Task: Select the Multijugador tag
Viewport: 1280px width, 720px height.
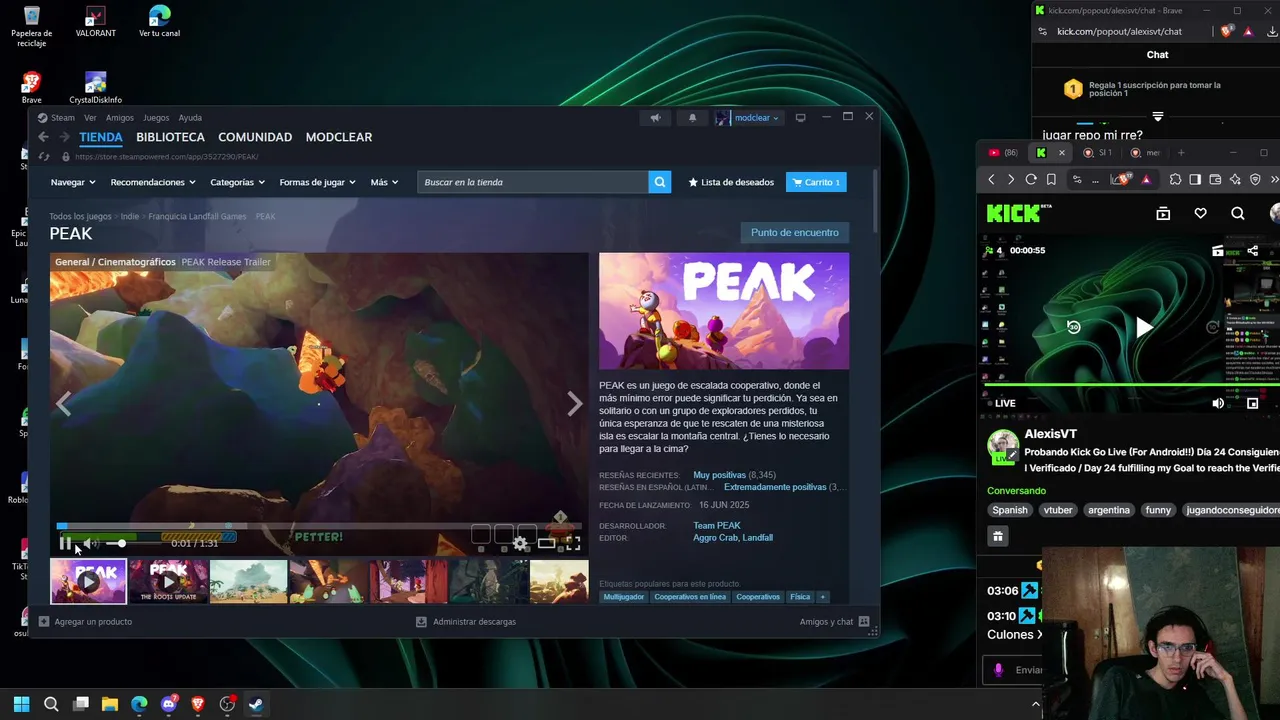Action: (x=624, y=597)
